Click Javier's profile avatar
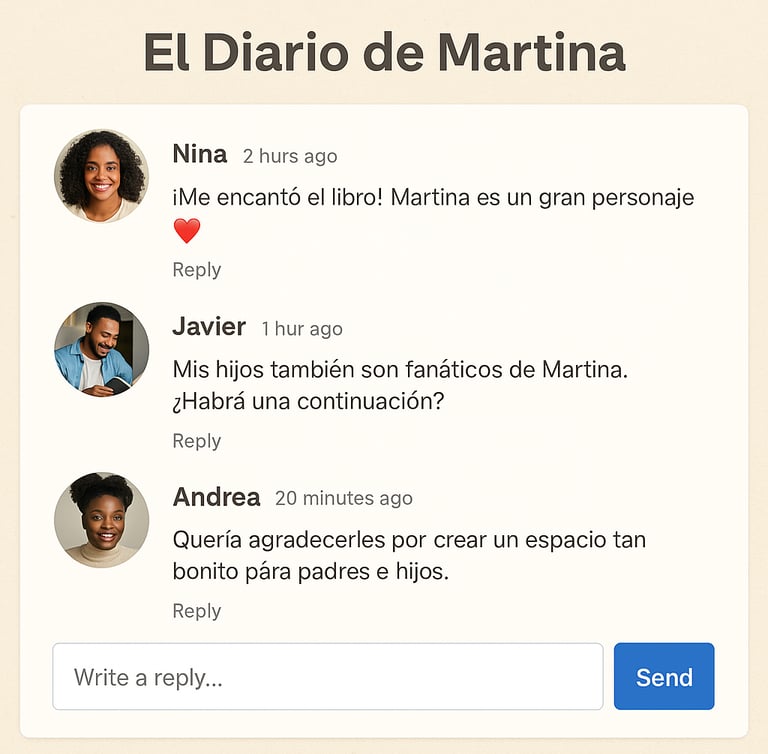The image size is (768, 754). point(101,349)
